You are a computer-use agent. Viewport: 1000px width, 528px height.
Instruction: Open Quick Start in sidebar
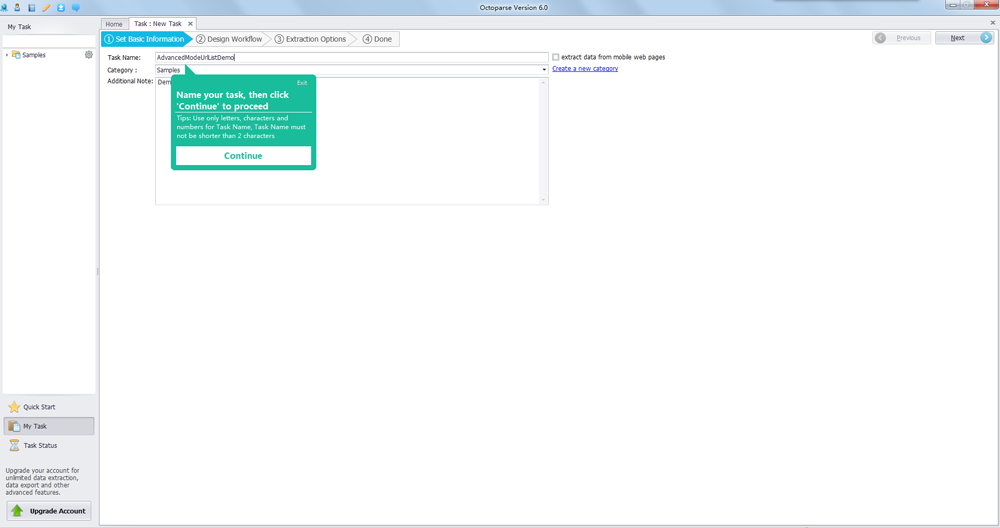pos(39,407)
